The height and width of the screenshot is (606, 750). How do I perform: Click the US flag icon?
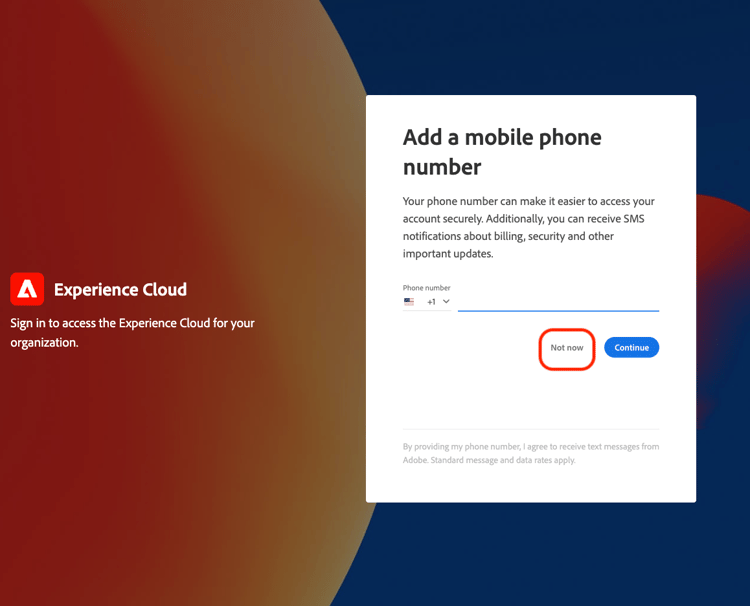click(x=409, y=301)
